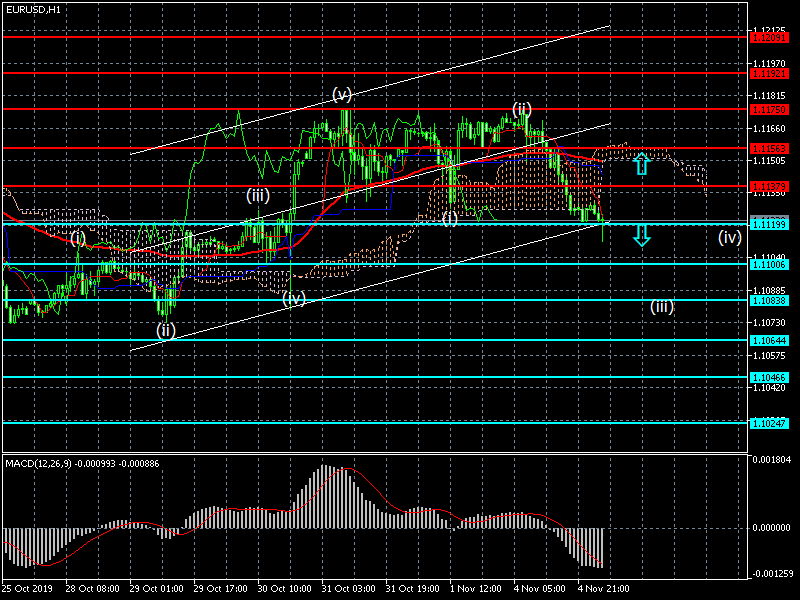Select the (iv) wave label at the 30 Oct low

click(x=293, y=298)
